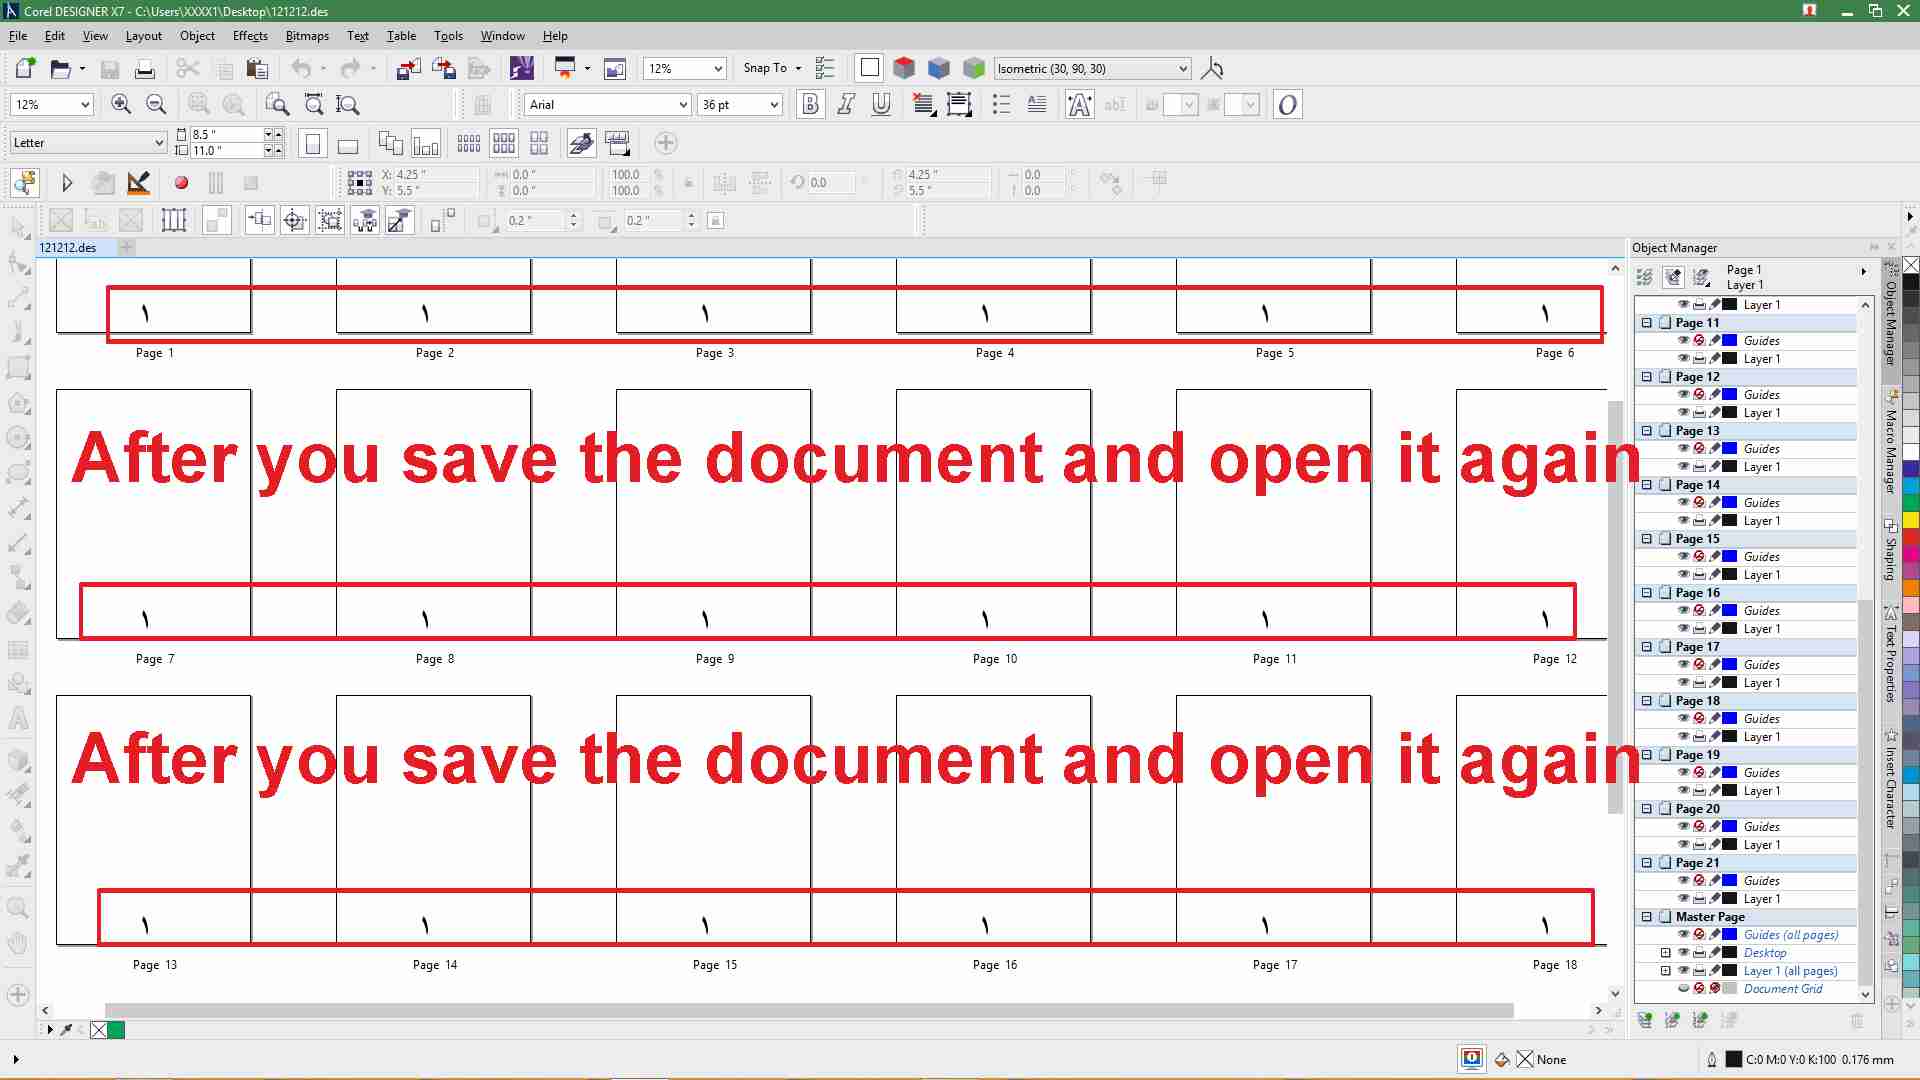Click the Paste clipboard icon
1920x1080 pixels.
tap(257, 68)
